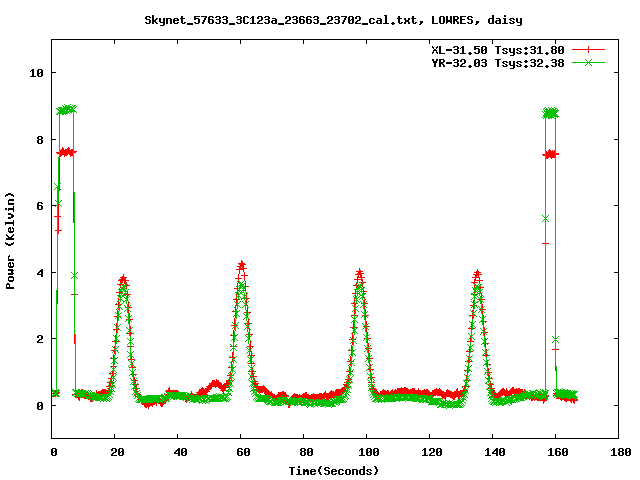640x480 pixels.
Task: Click the x-axis tick label 180
Action: (619, 452)
